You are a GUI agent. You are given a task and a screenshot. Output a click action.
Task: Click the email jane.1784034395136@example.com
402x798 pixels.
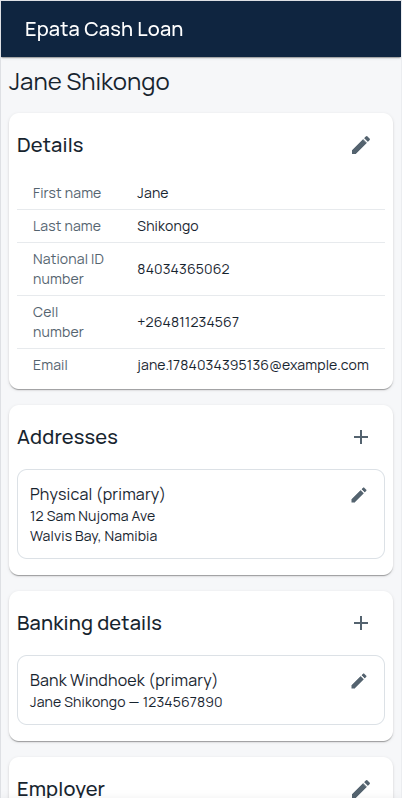[253, 365]
